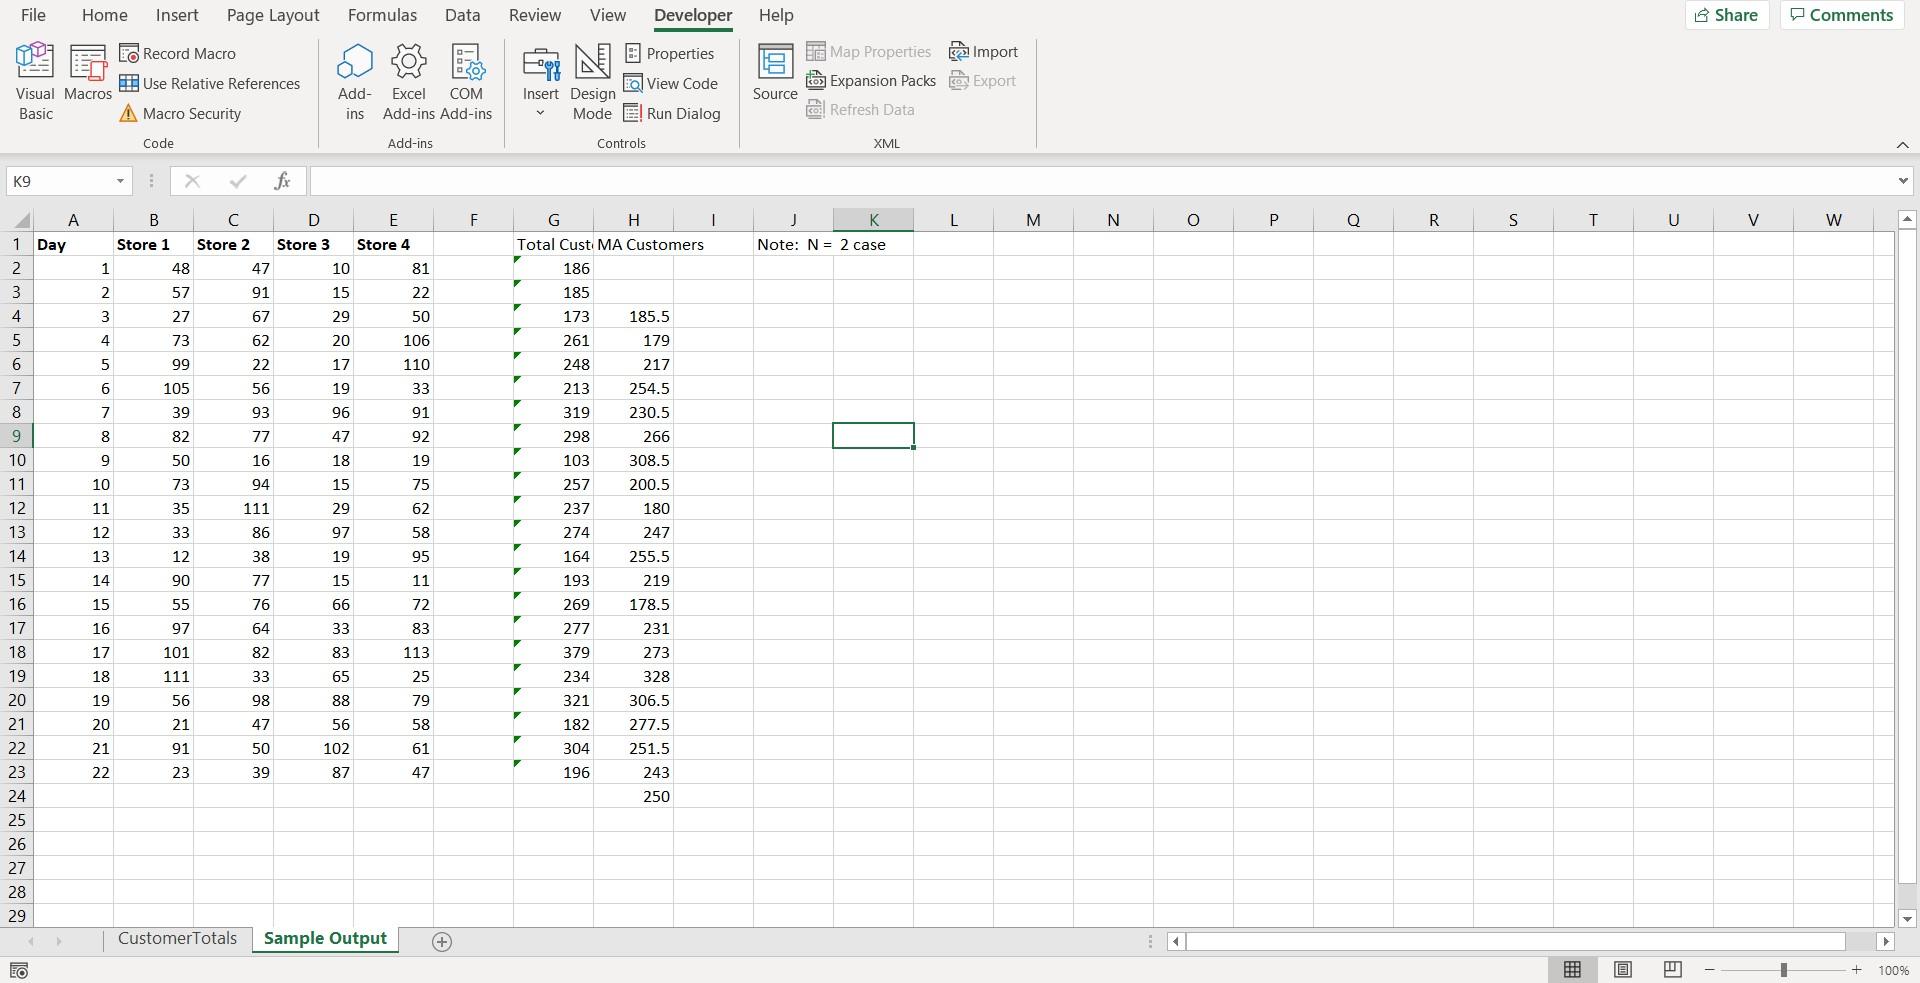Open the View tab
The image size is (1920, 983).
coord(608,15)
